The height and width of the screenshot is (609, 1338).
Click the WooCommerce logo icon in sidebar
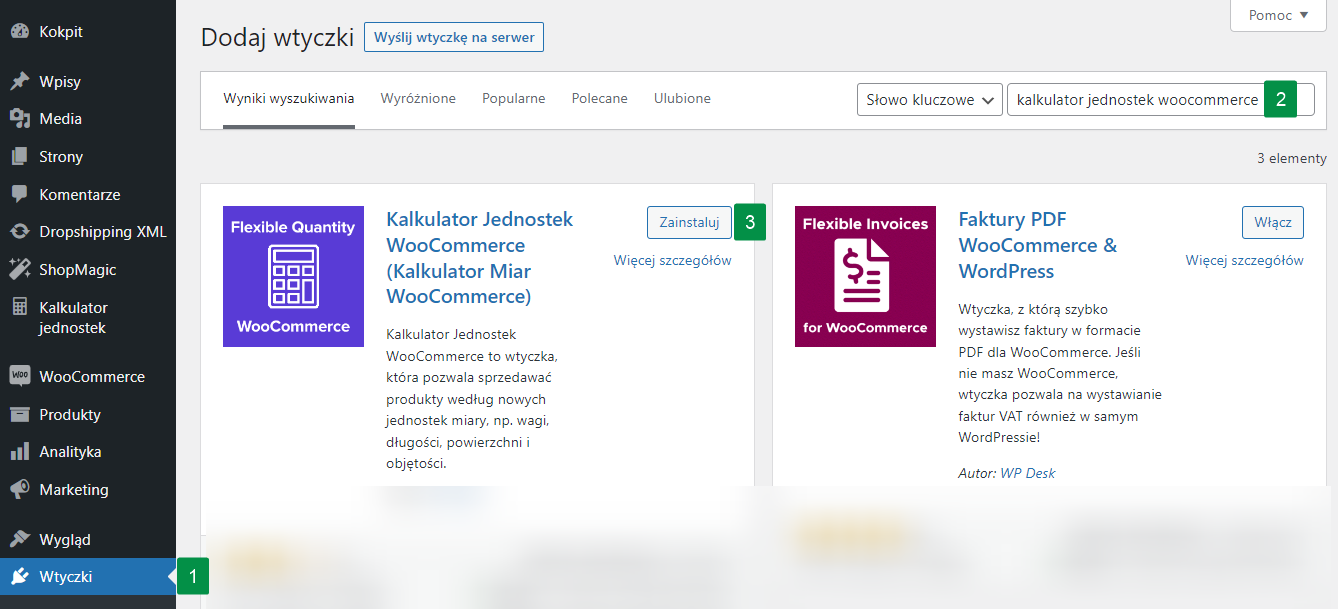(x=20, y=376)
